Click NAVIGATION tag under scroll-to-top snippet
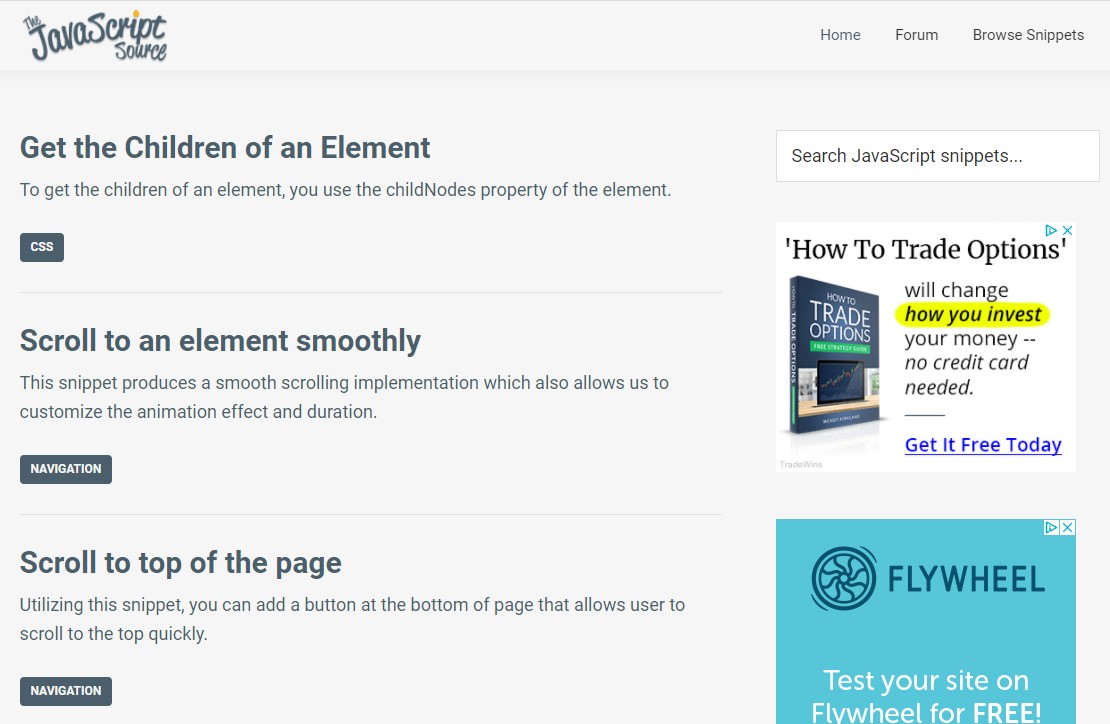Image resolution: width=1110 pixels, height=724 pixels. [66, 691]
